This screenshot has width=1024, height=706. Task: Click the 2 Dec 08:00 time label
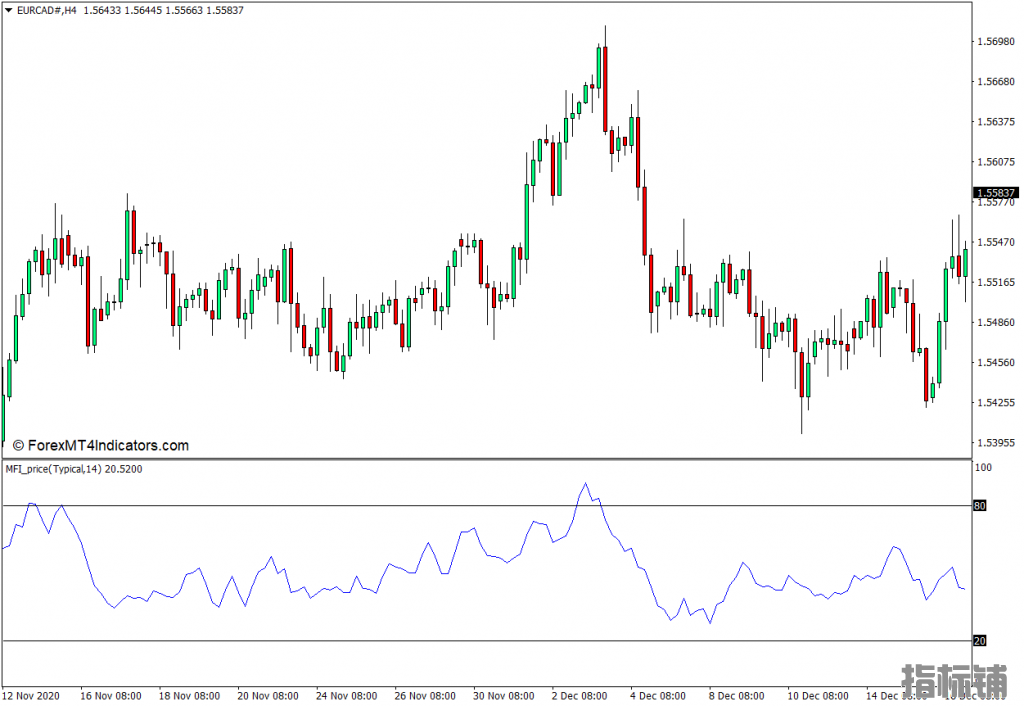[580, 696]
